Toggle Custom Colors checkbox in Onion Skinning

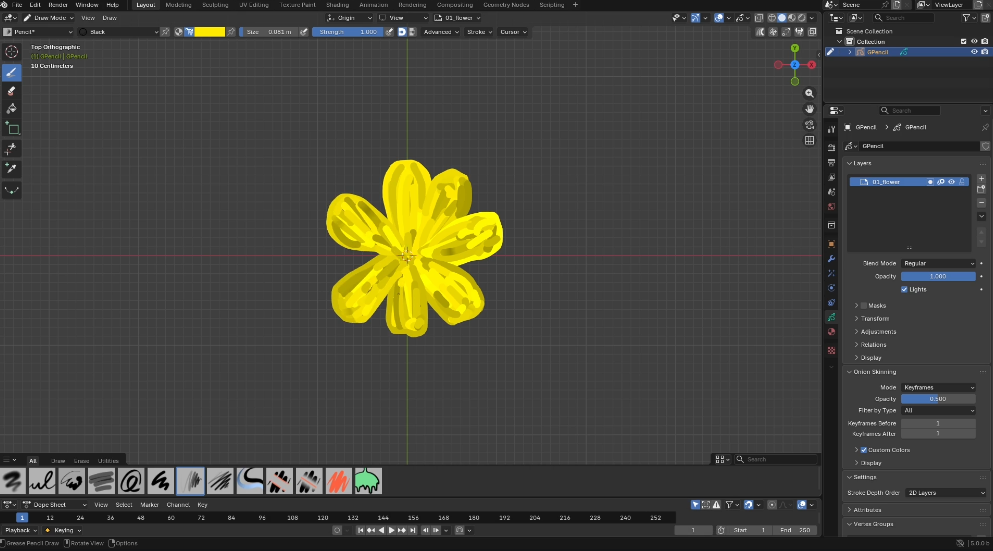point(864,450)
